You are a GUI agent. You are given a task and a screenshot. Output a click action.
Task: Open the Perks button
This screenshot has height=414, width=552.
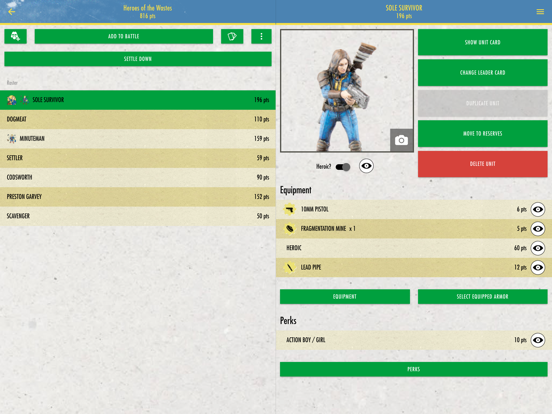click(x=414, y=369)
